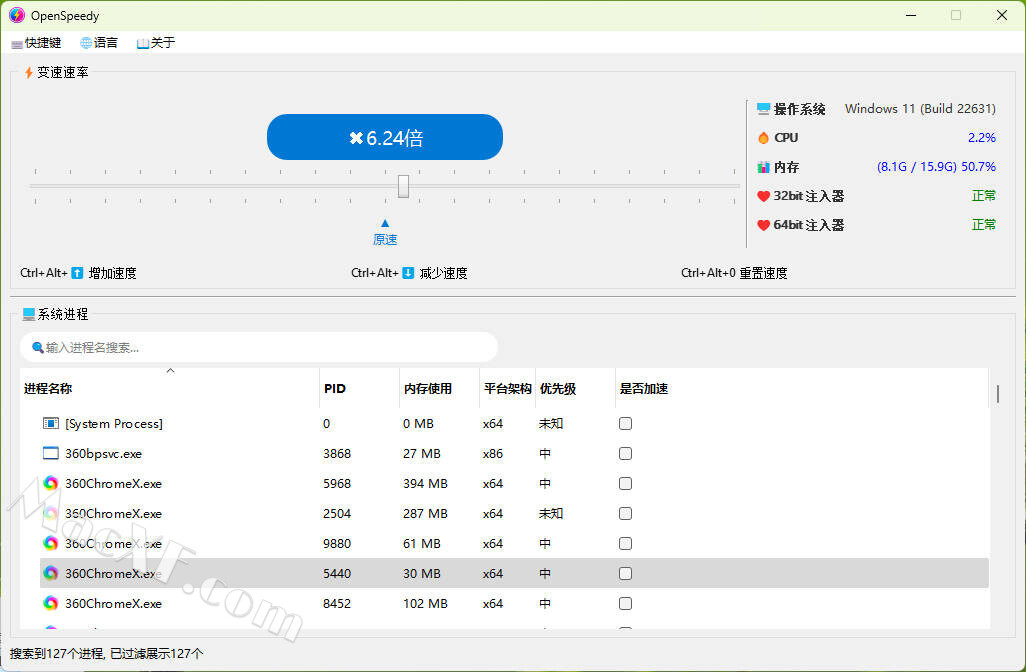The width and height of the screenshot is (1026, 672).
Task: Click the [System Process] row icon
Action: point(51,423)
